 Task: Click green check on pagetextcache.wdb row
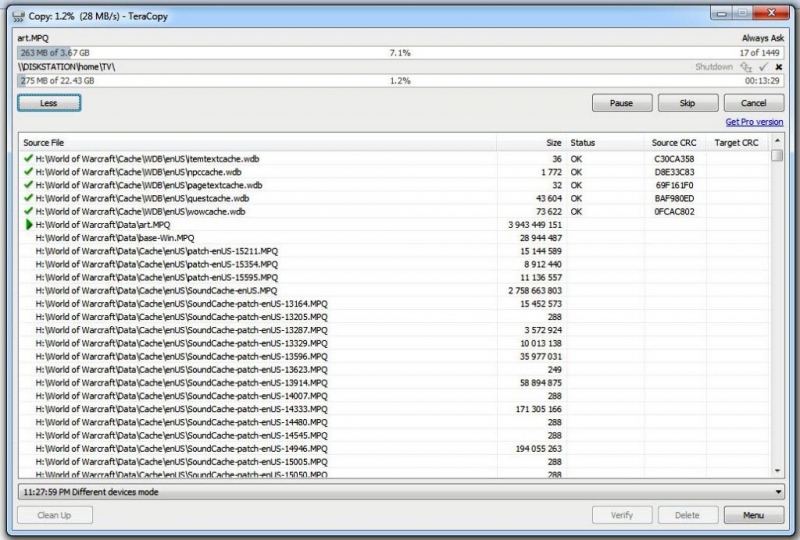coord(29,185)
